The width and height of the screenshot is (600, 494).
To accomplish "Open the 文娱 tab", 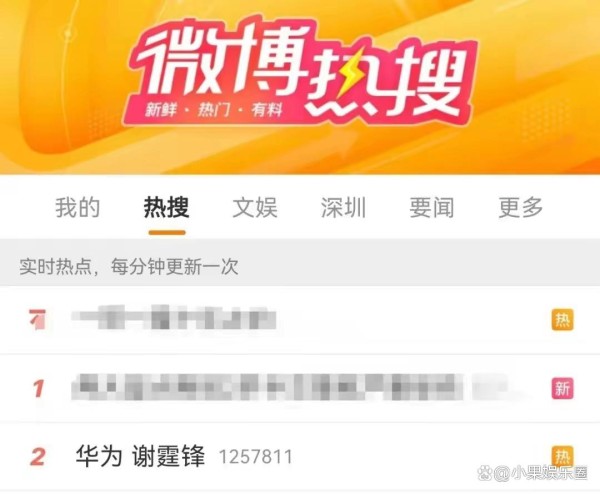I will pos(255,208).
